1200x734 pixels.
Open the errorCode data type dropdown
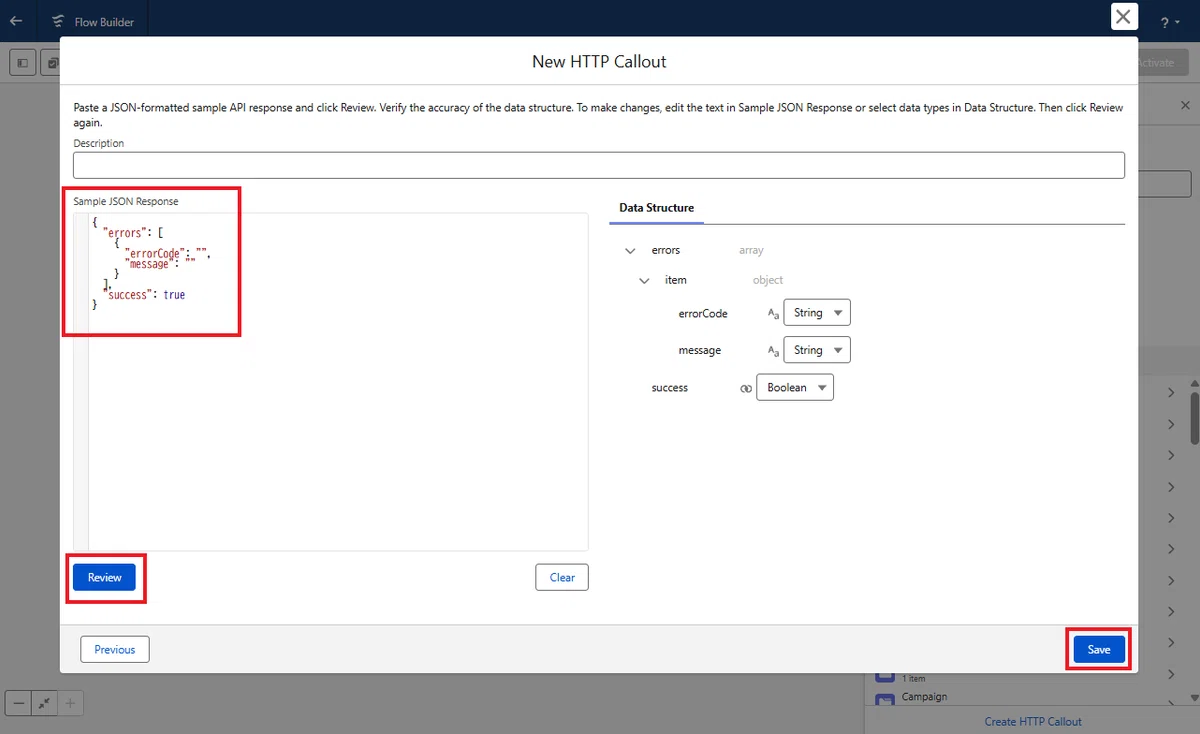(x=817, y=313)
